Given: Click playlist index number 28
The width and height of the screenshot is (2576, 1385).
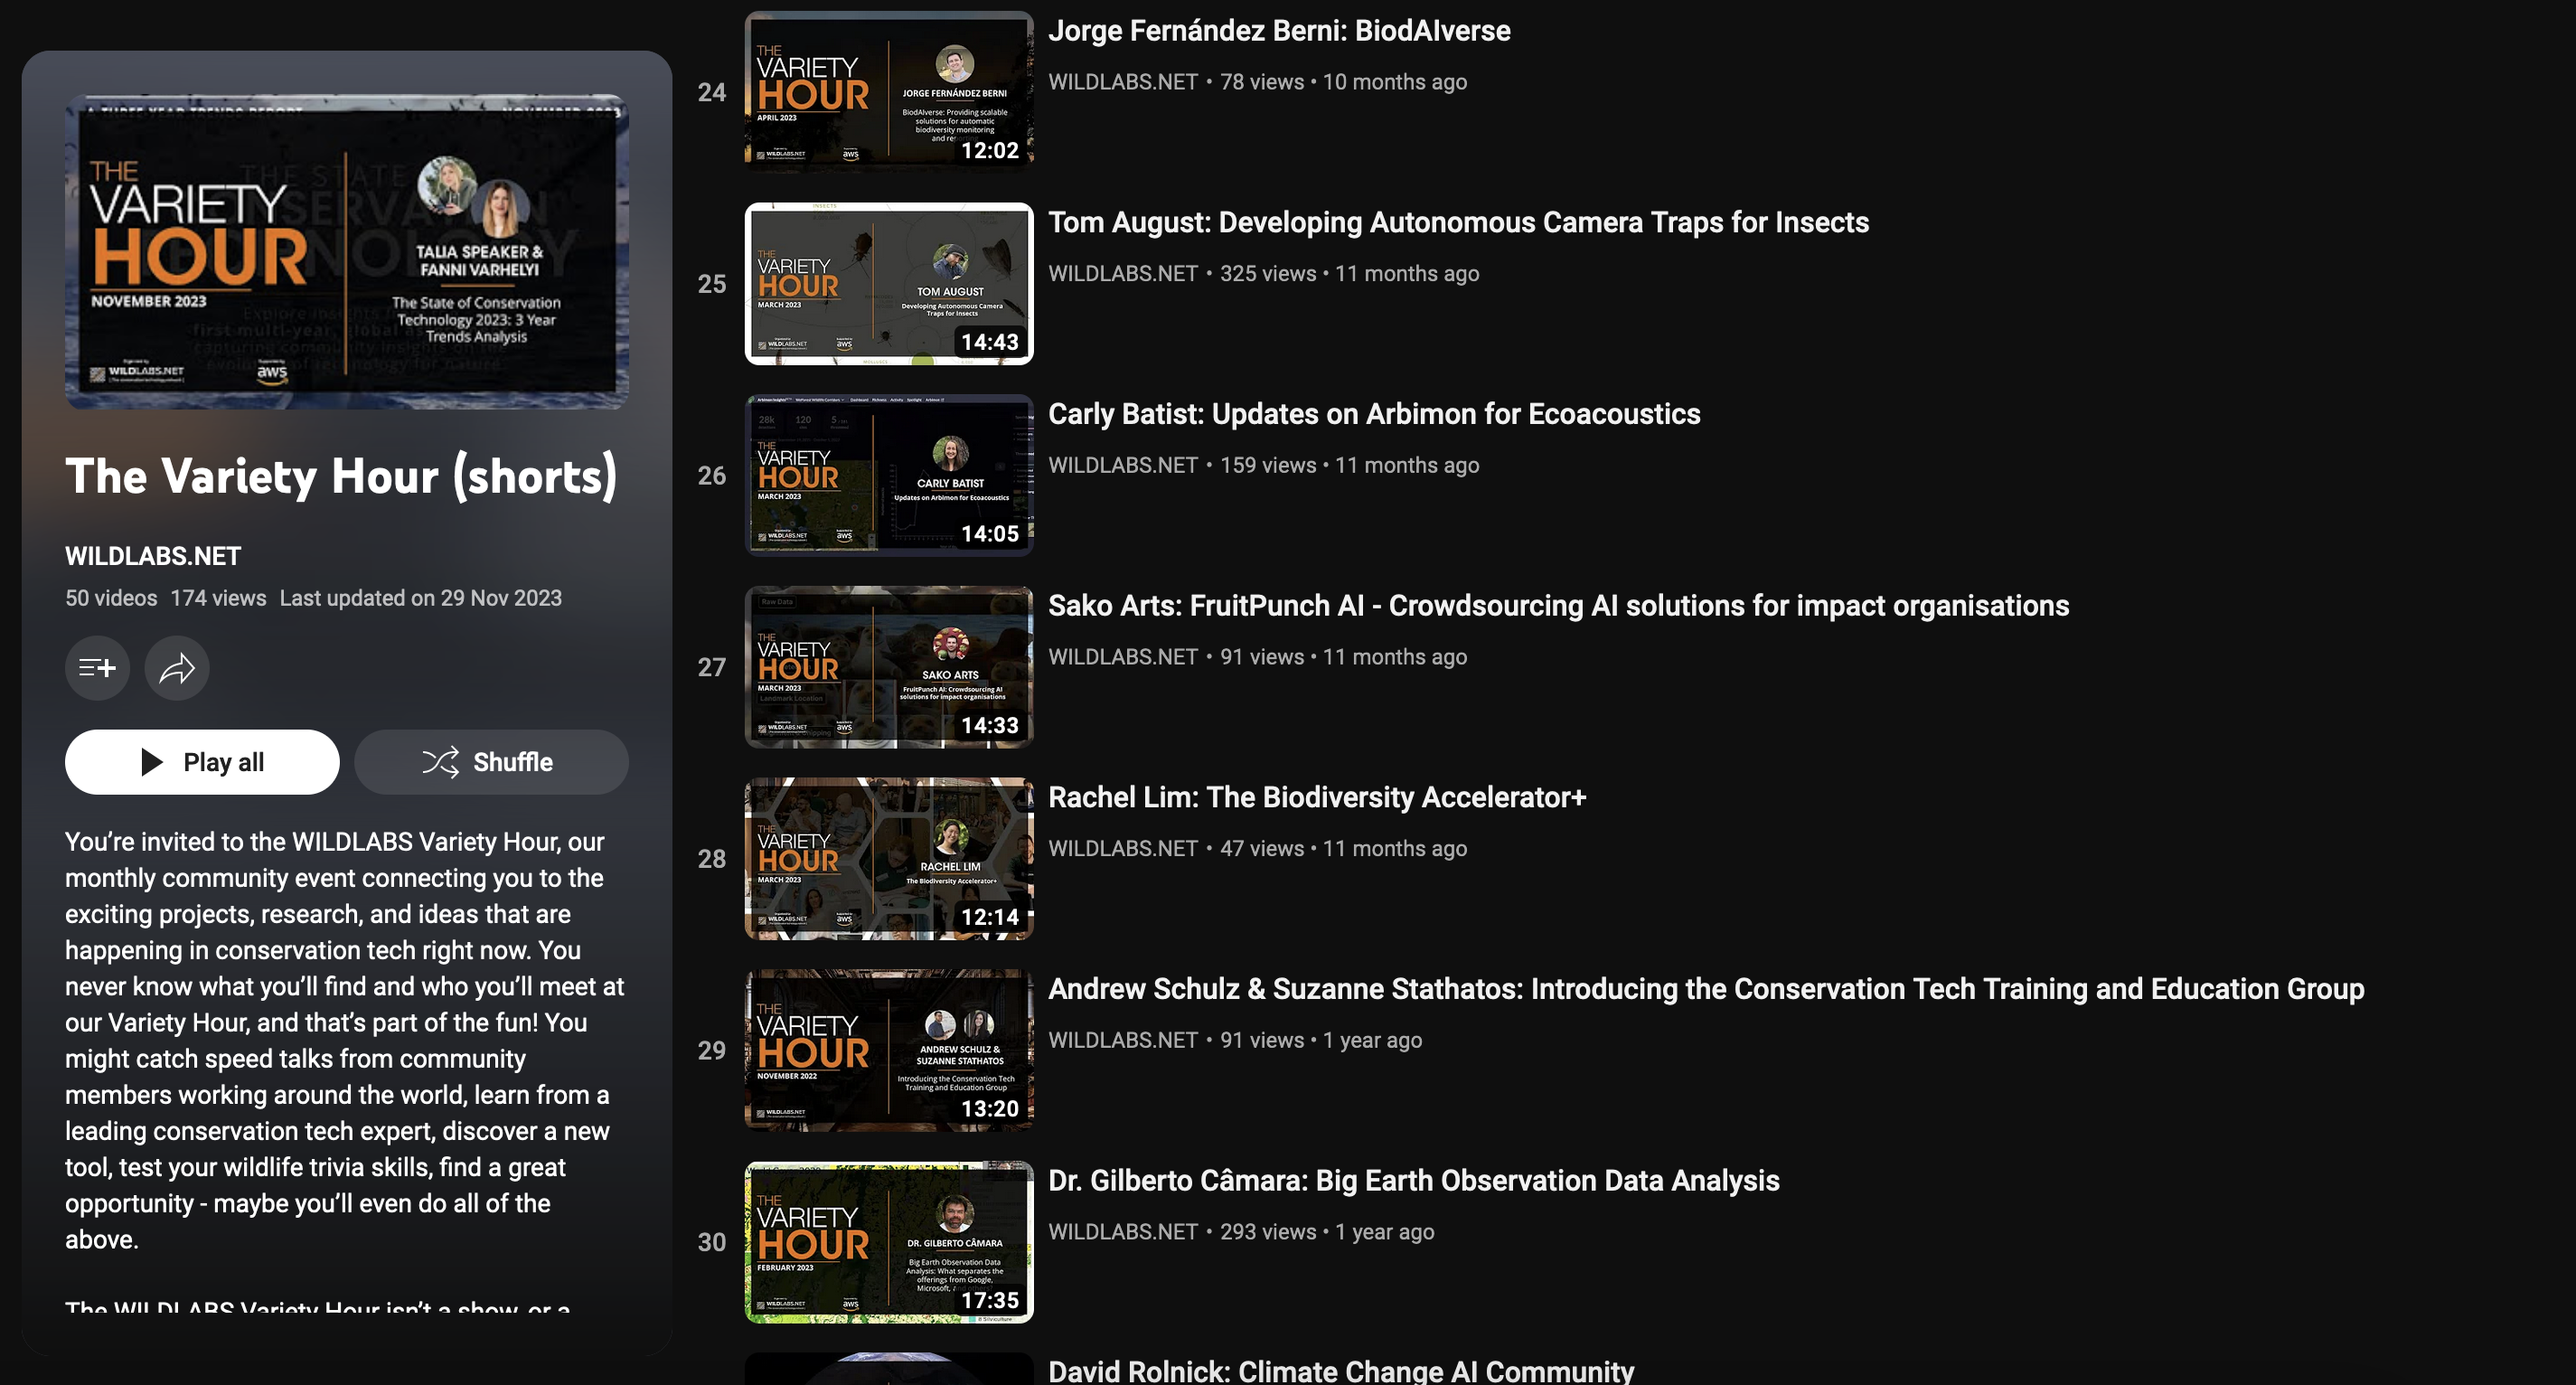Looking at the screenshot, I should coord(711,859).
